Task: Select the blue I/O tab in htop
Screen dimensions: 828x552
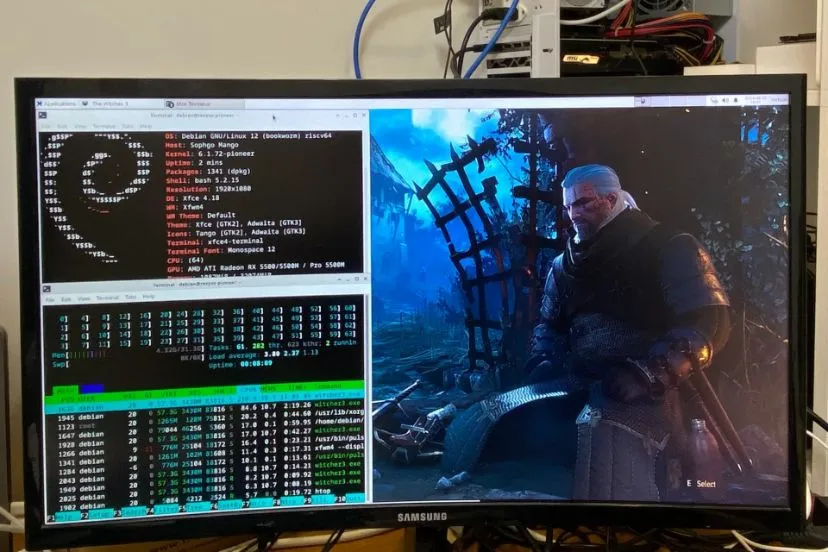Action: coord(92,389)
